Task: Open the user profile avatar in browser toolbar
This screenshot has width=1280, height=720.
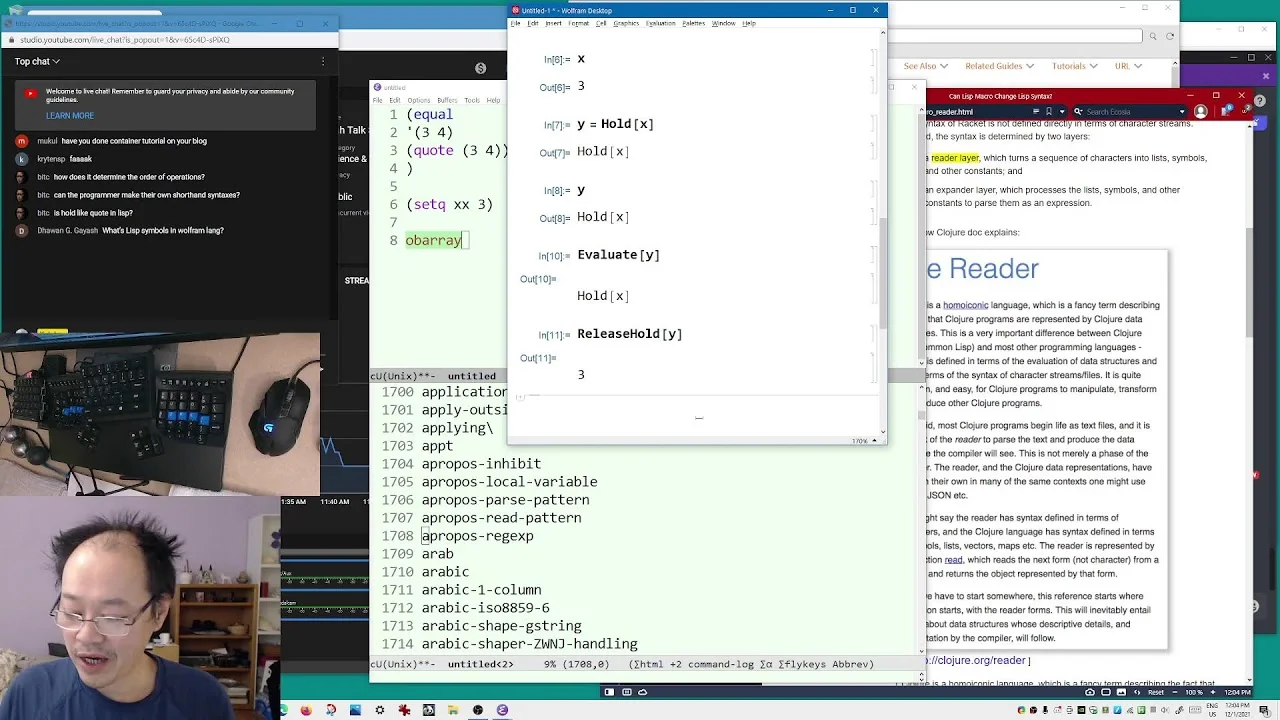Action: [x=1200, y=112]
